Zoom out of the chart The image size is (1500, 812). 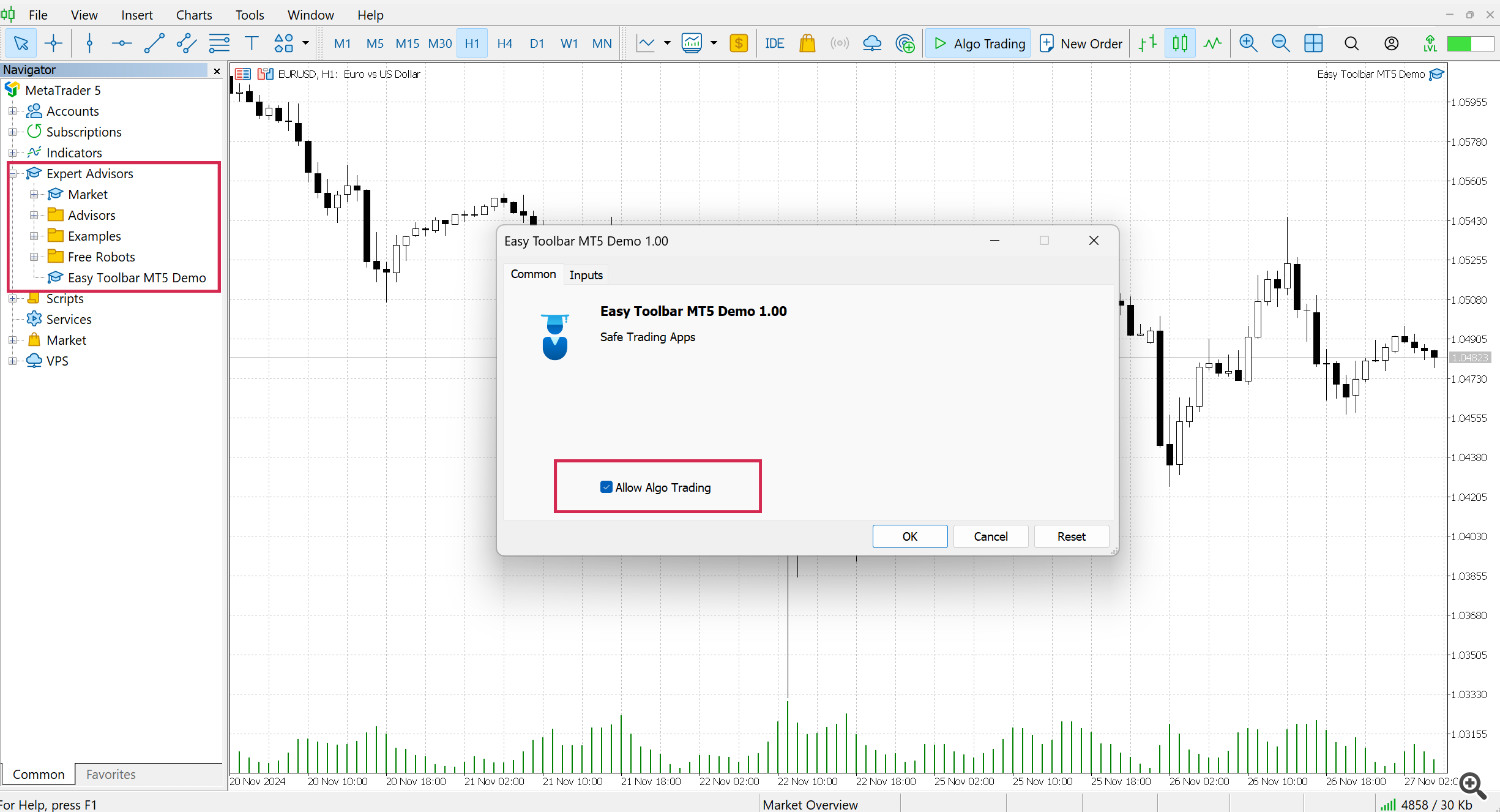[x=1281, y=43]
